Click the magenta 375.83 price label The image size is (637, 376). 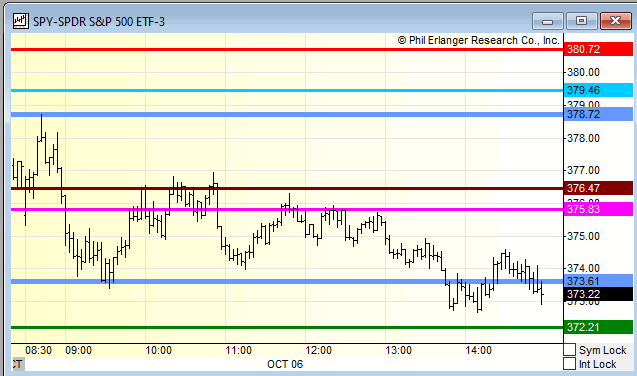coord(598,209)
